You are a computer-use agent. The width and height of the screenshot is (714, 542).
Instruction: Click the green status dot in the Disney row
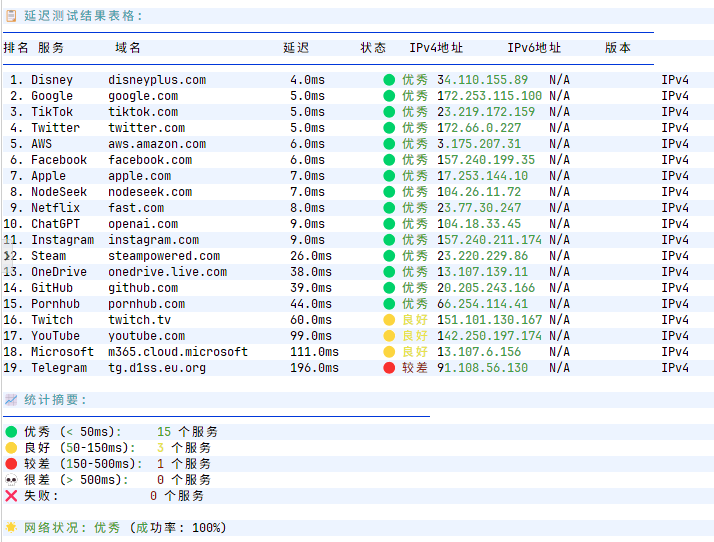click(x=389, y=80)
